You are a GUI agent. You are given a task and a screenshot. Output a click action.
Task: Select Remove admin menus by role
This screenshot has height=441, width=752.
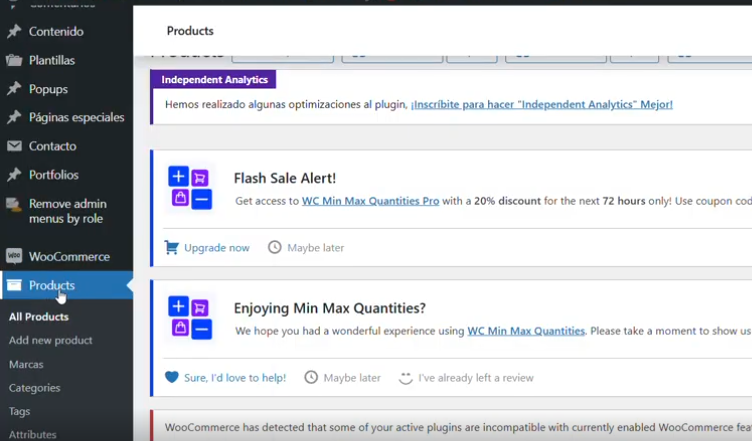(x=67, y=211)
